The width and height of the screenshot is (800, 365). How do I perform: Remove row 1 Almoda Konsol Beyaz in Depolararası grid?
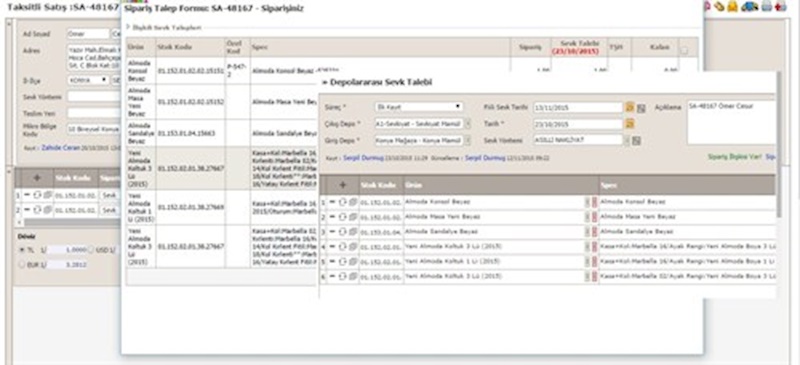(332, 202)
